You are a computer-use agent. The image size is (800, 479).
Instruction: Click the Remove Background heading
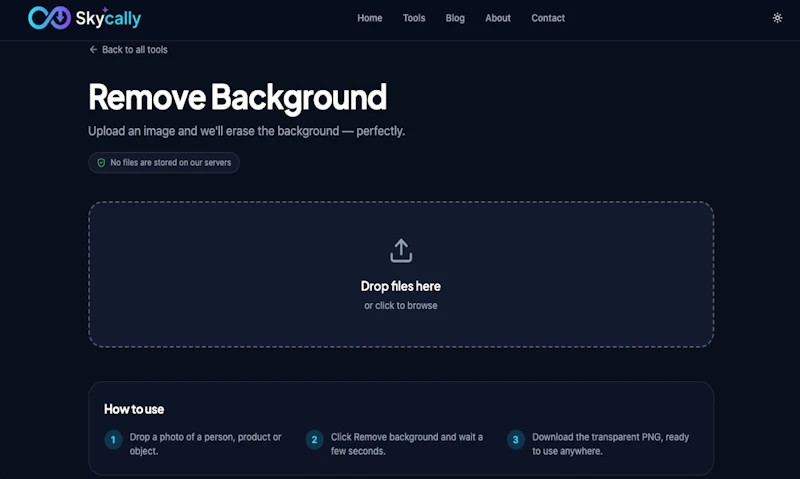(238, 97)
